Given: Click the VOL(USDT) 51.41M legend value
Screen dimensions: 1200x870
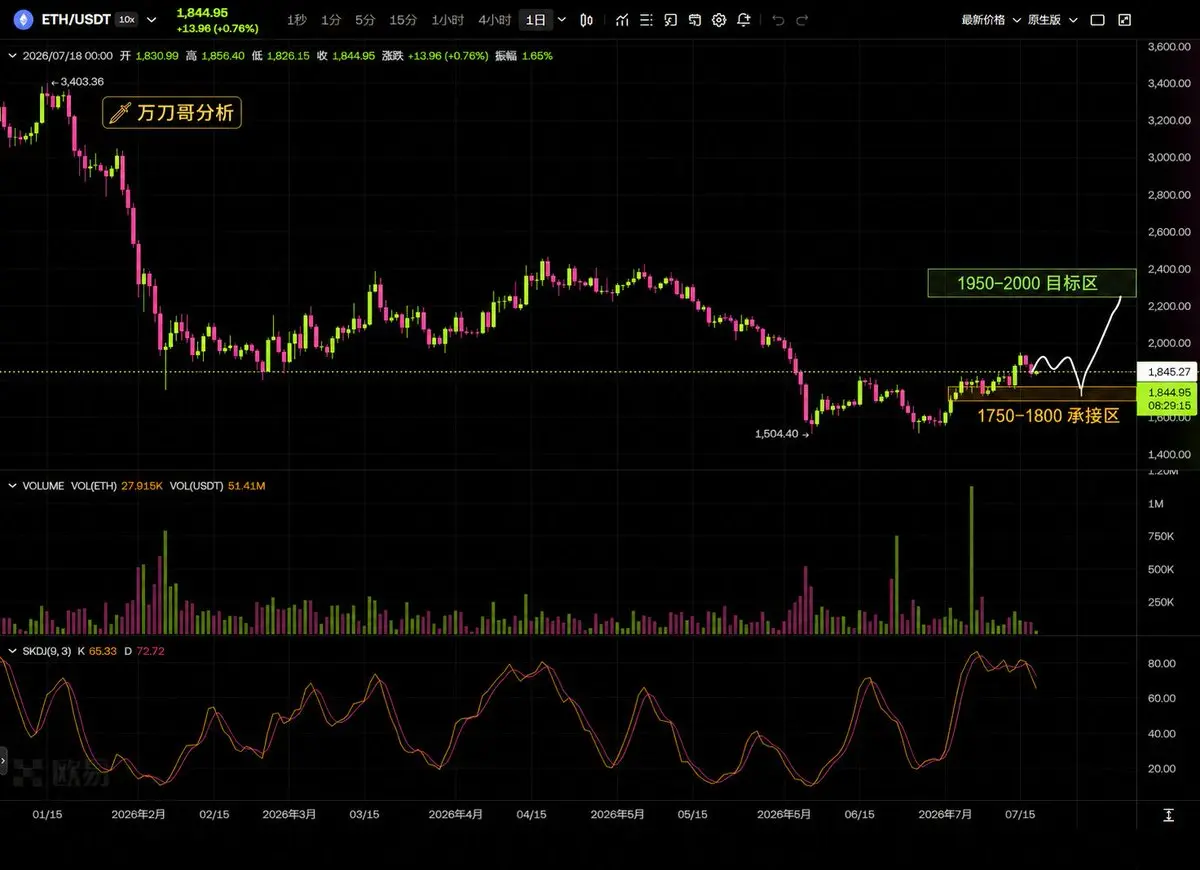Looking at the screenshot, I should (x=218, y=485).
